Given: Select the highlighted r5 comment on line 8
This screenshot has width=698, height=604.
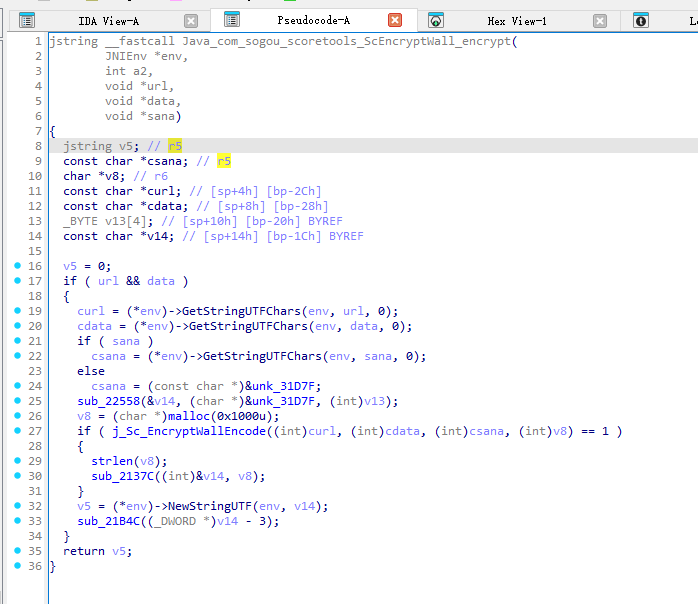Looking at the screenshot, I should [x=175, y=146].
